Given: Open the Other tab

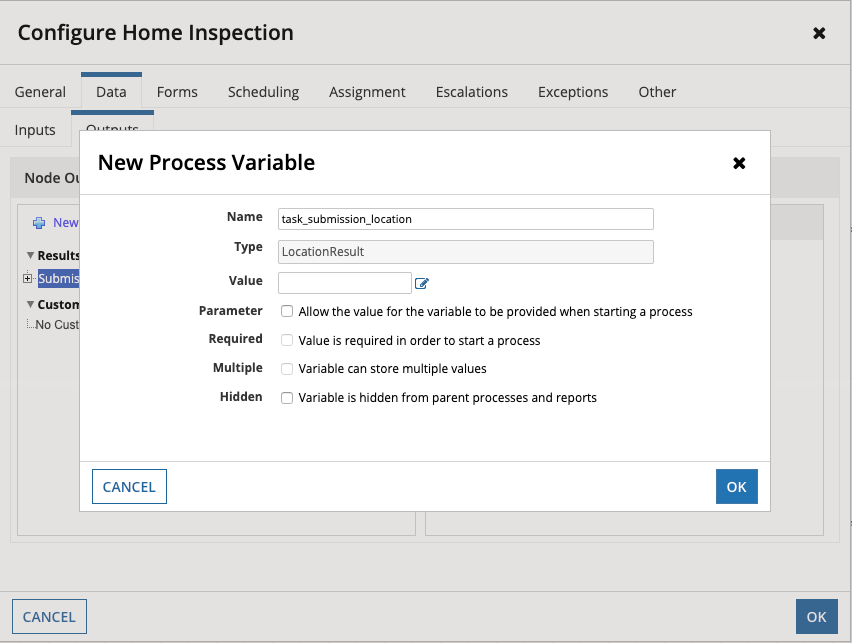Looking at the screenshot, I should tap(657, 92).
